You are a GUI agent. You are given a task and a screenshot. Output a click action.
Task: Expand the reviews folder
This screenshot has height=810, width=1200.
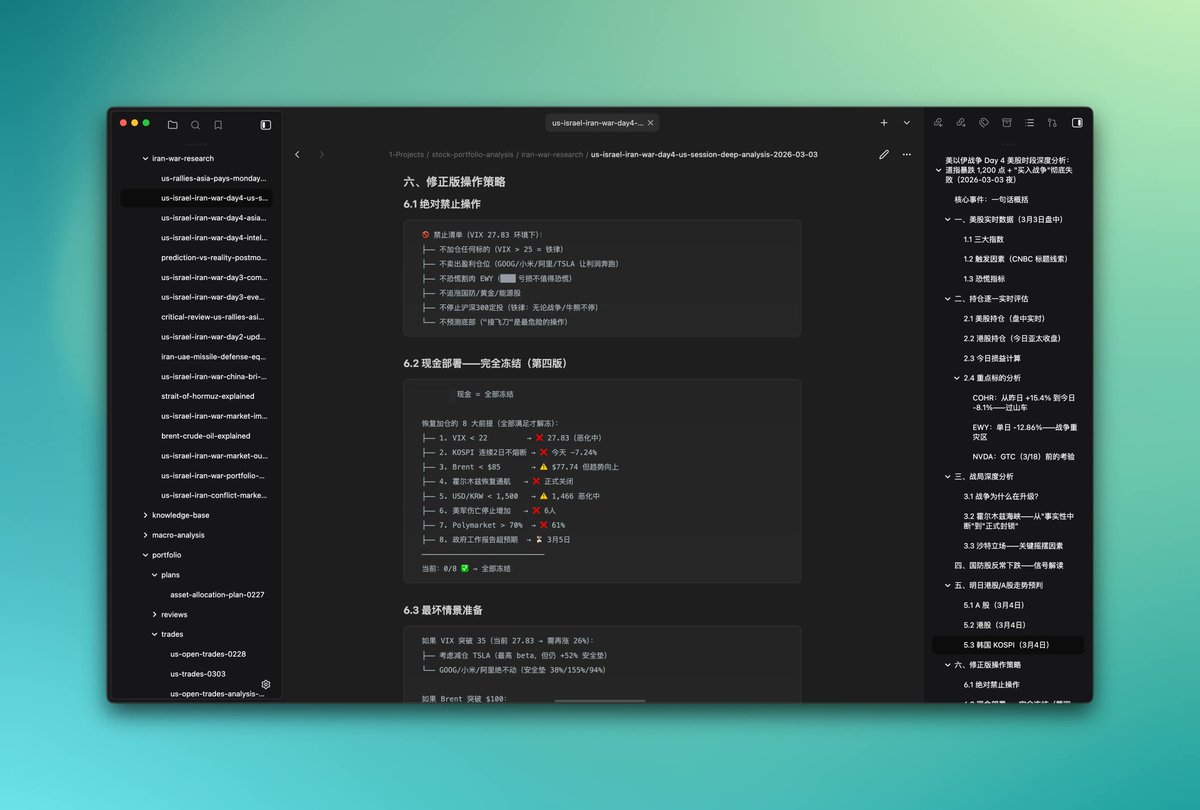point(155,614)
